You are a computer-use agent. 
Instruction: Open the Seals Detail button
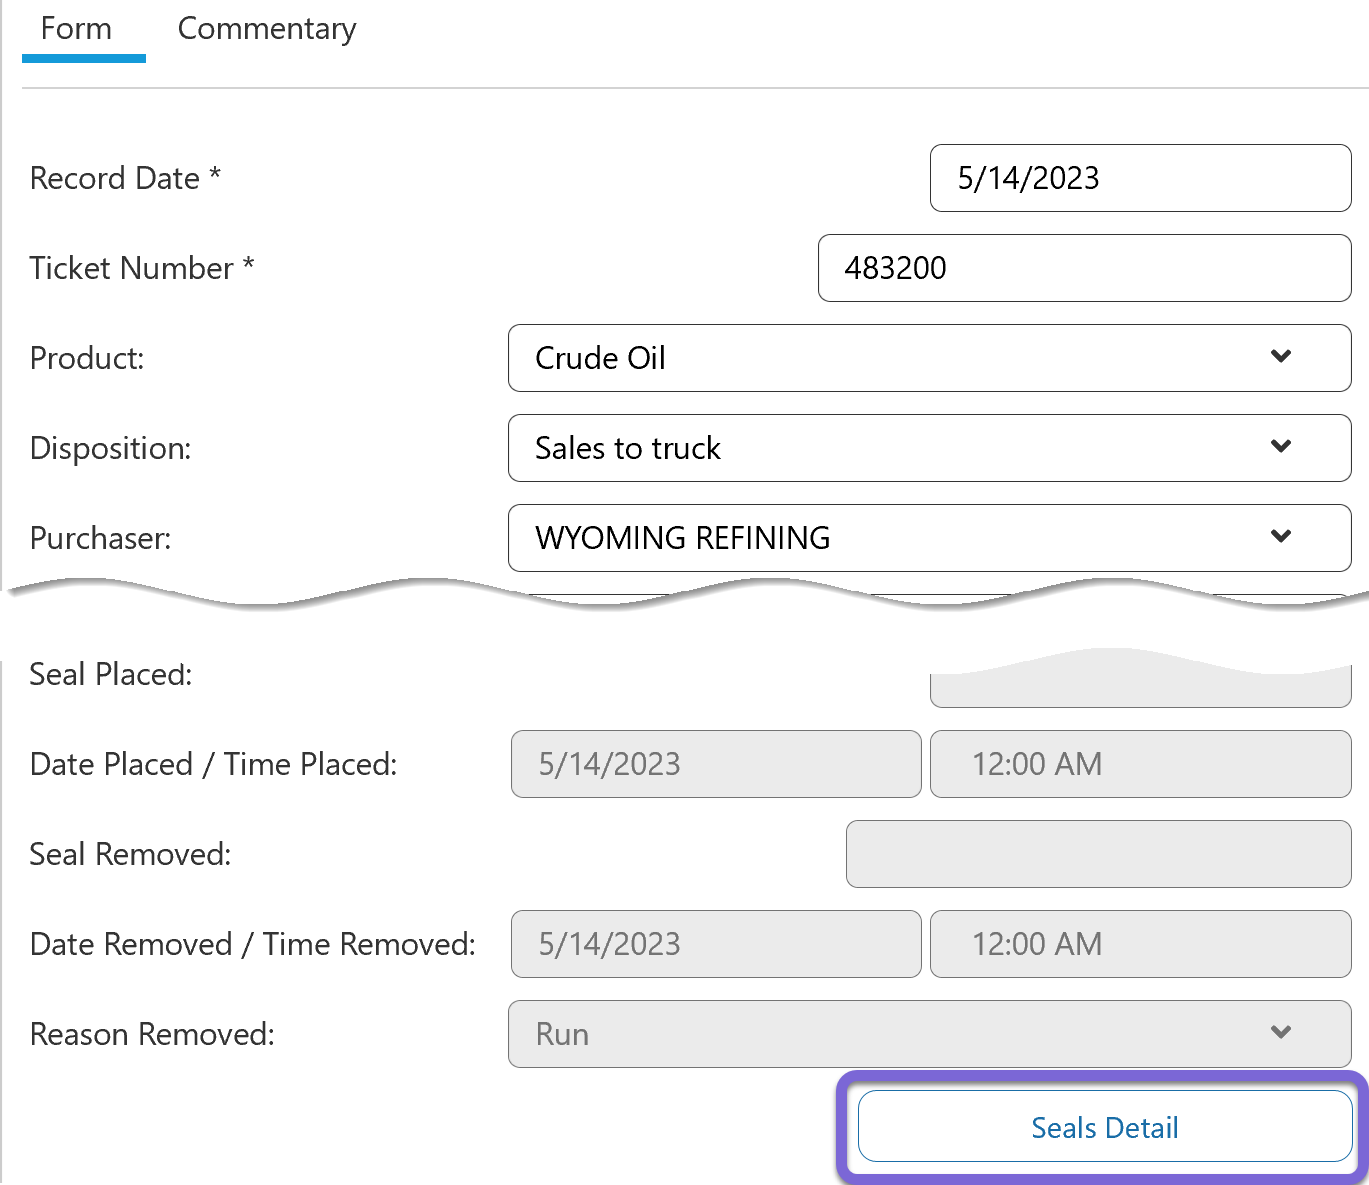point(1104,1127)
